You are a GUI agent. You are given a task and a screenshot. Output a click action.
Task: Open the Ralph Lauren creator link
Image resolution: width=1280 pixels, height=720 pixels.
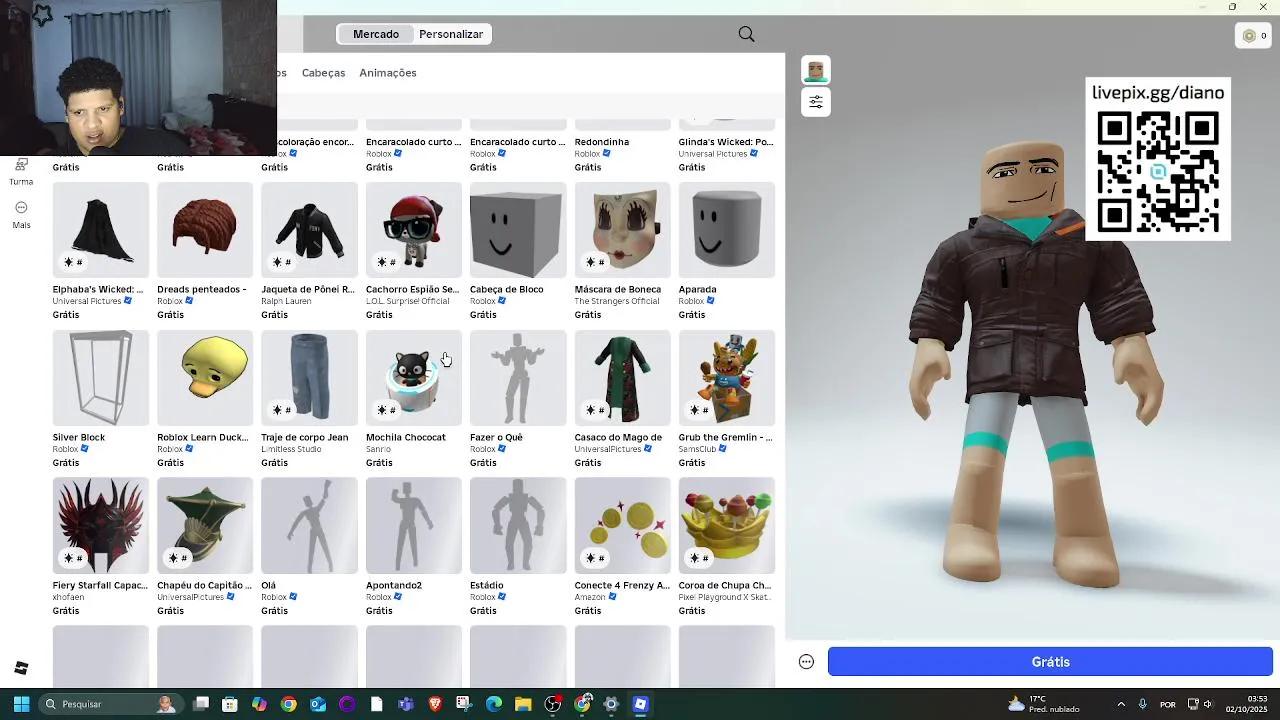coord(286,301)
